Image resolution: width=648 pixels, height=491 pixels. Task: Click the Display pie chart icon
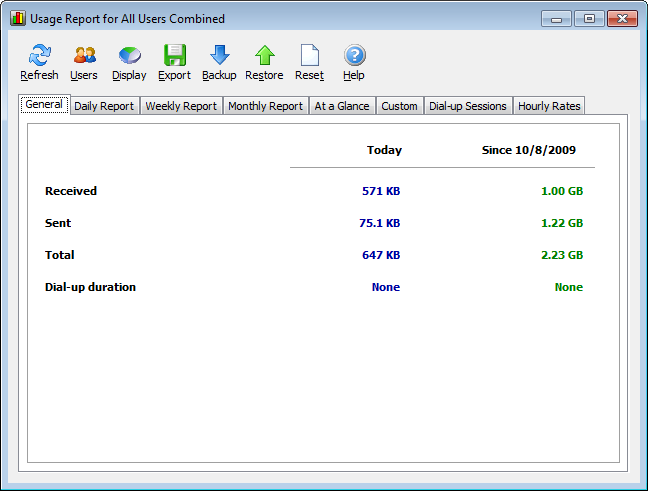point(130,55)
